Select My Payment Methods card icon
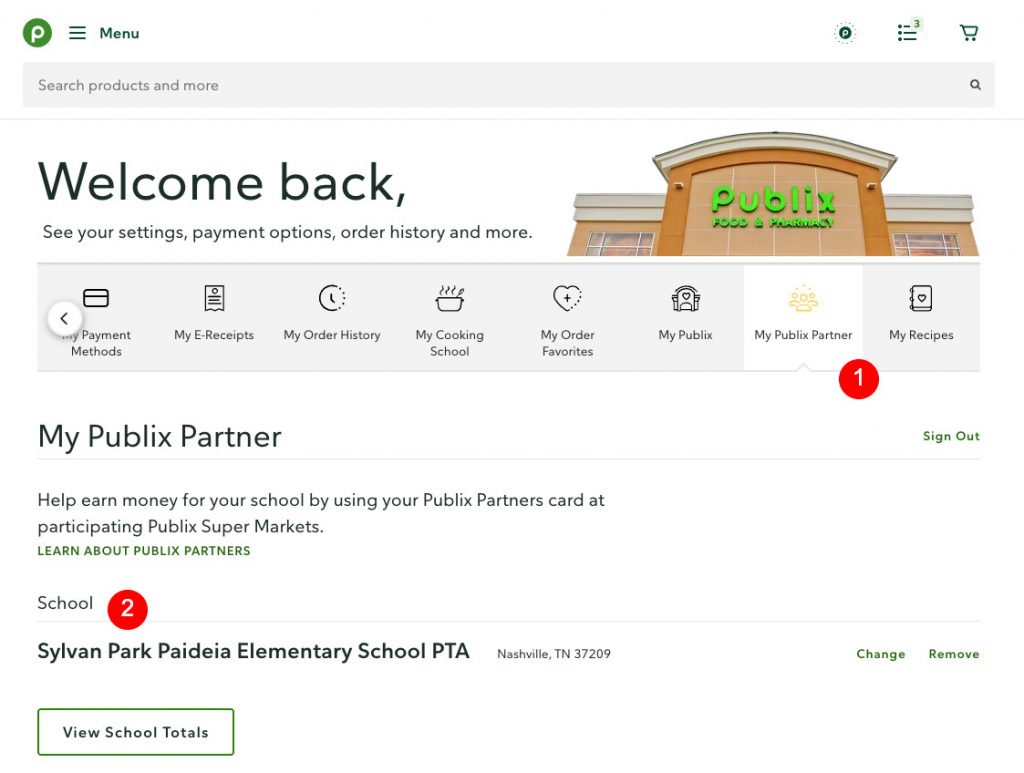 tap(96, 298)
